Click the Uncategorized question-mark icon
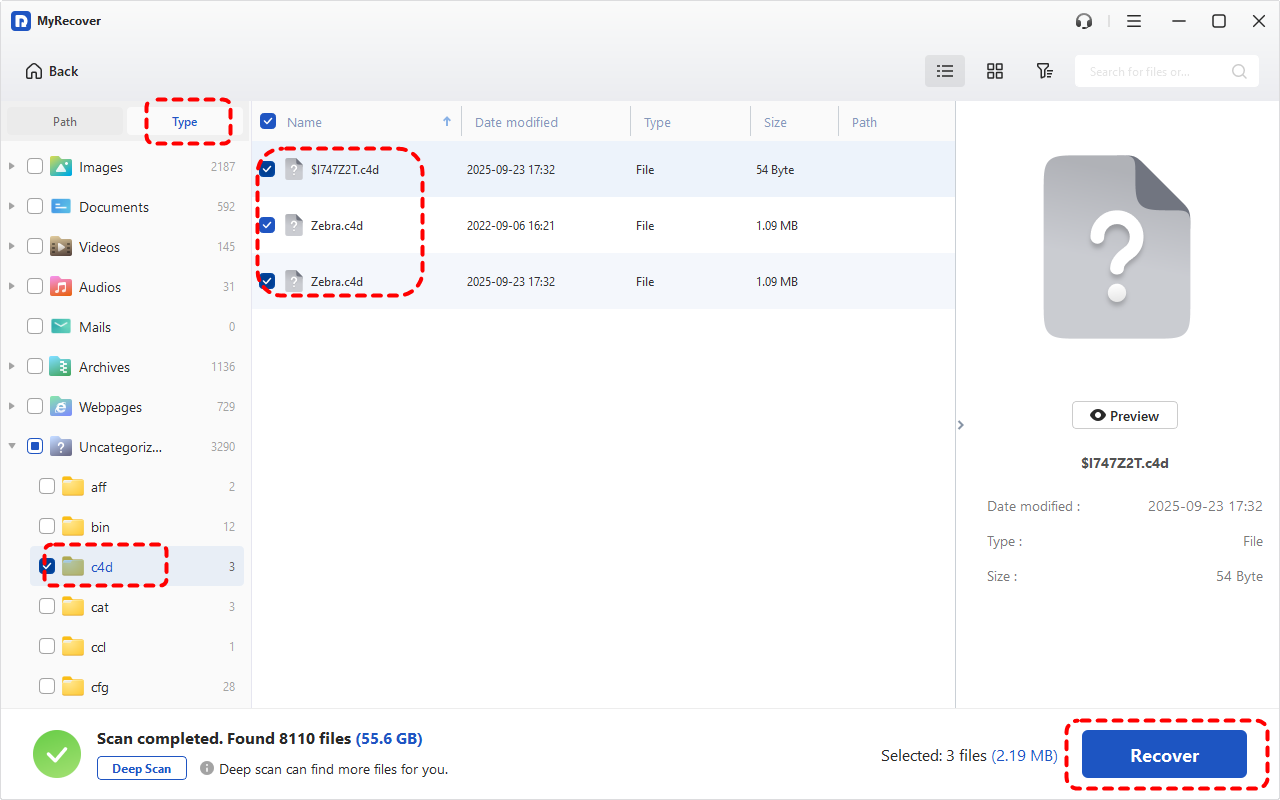The height and width of the screenshot is (800, 1280). coord(61,447)
